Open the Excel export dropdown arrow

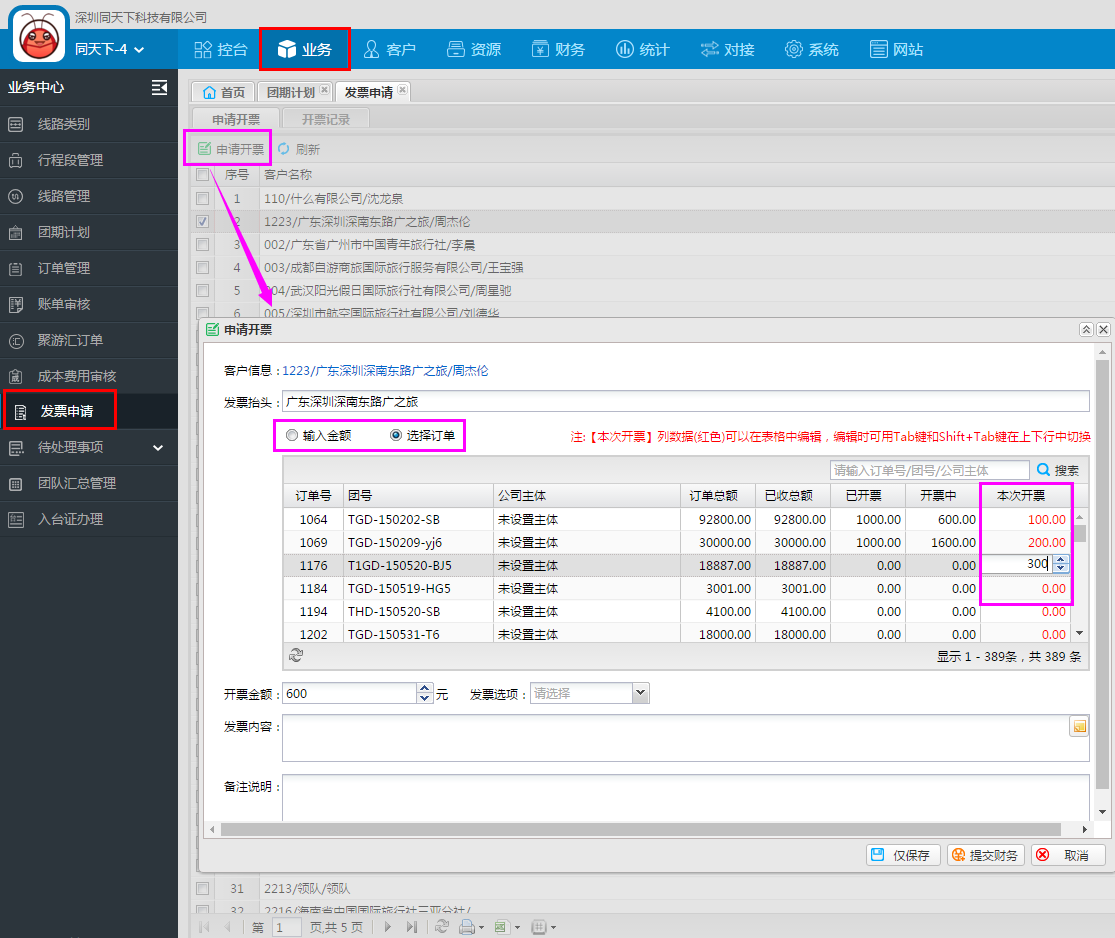pos(517,927)
